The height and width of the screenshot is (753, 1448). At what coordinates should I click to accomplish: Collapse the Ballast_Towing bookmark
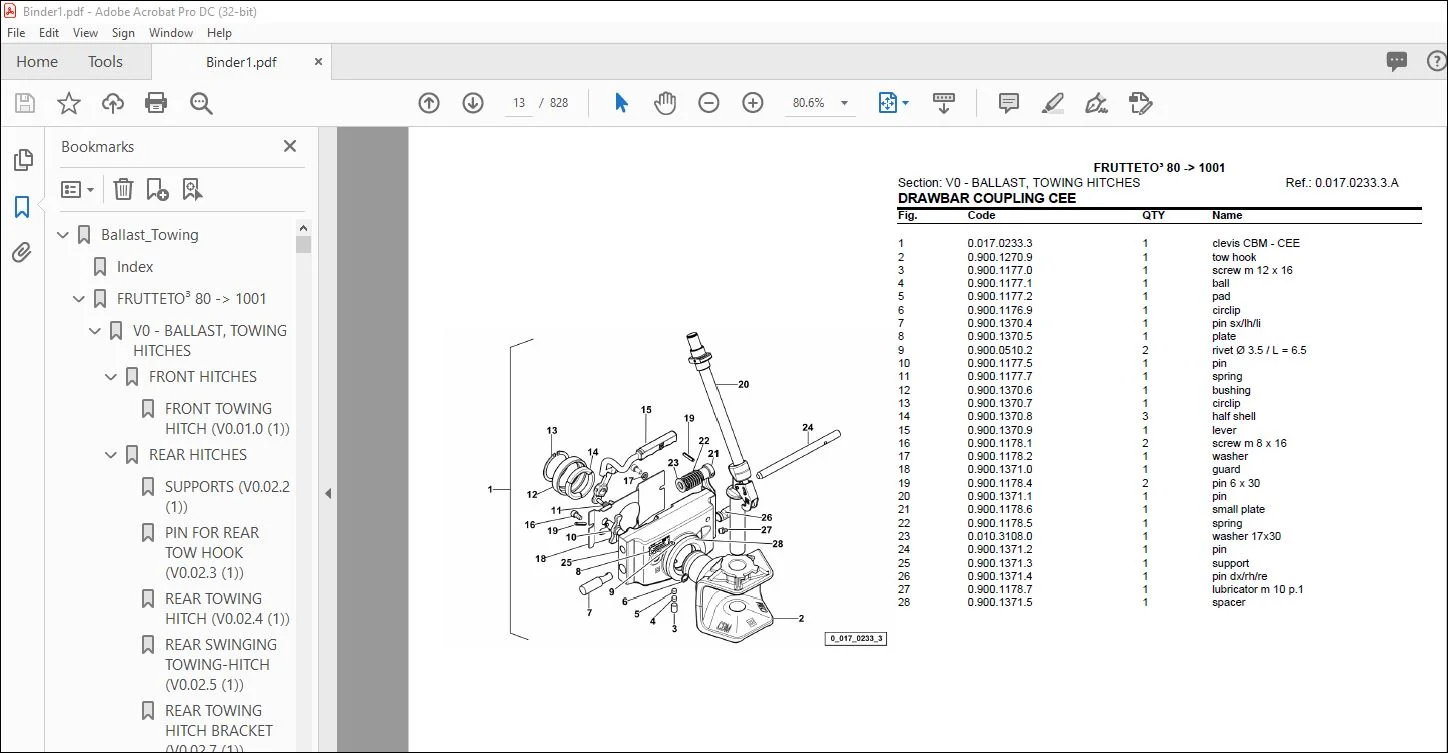(64, 235)
